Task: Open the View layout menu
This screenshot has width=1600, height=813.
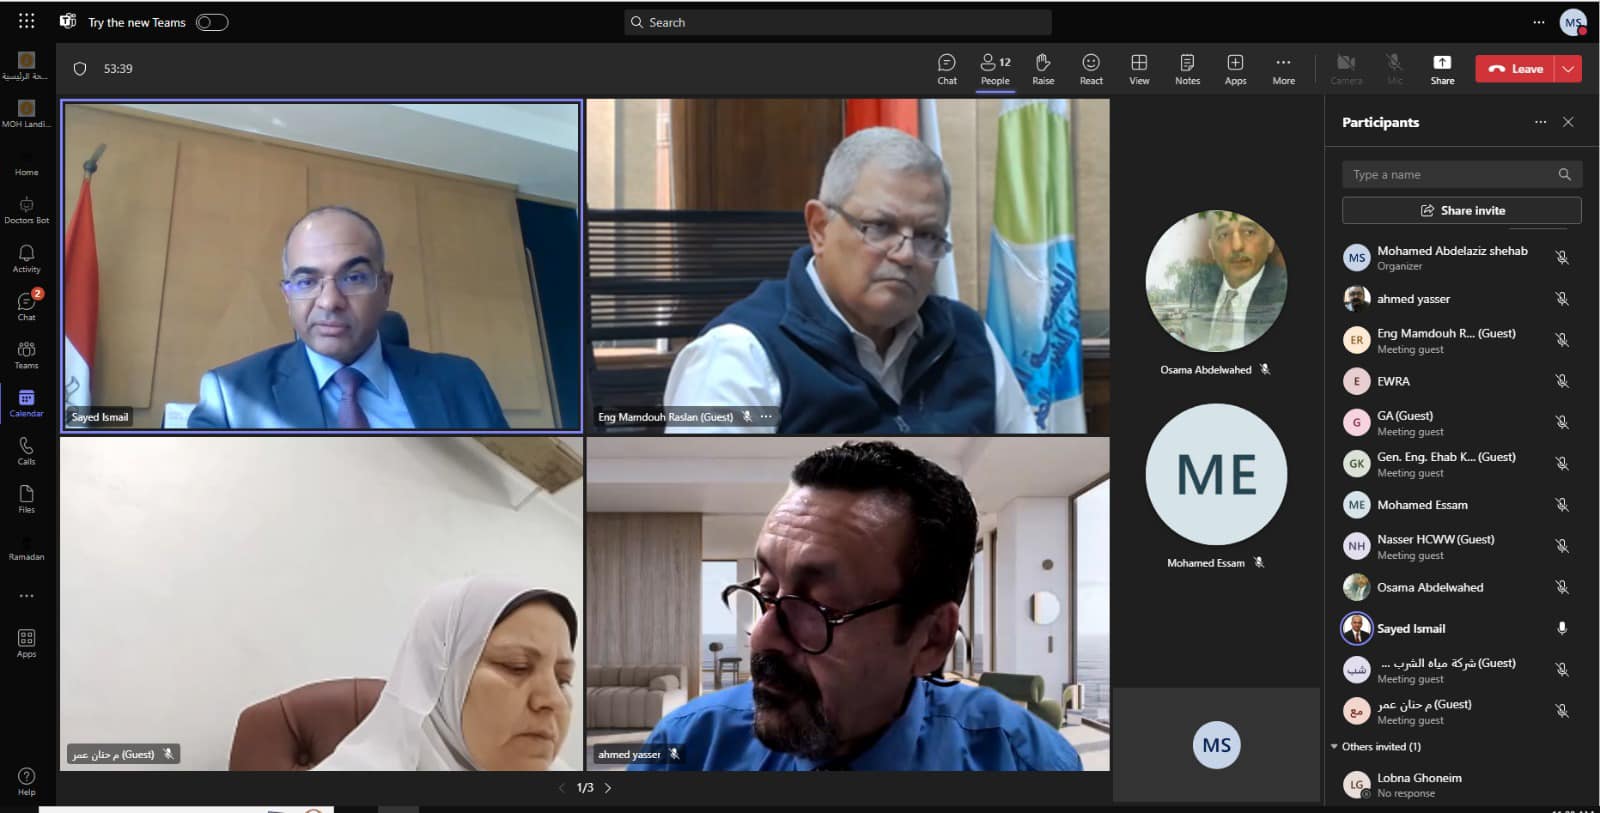Action: (1139, 68)
